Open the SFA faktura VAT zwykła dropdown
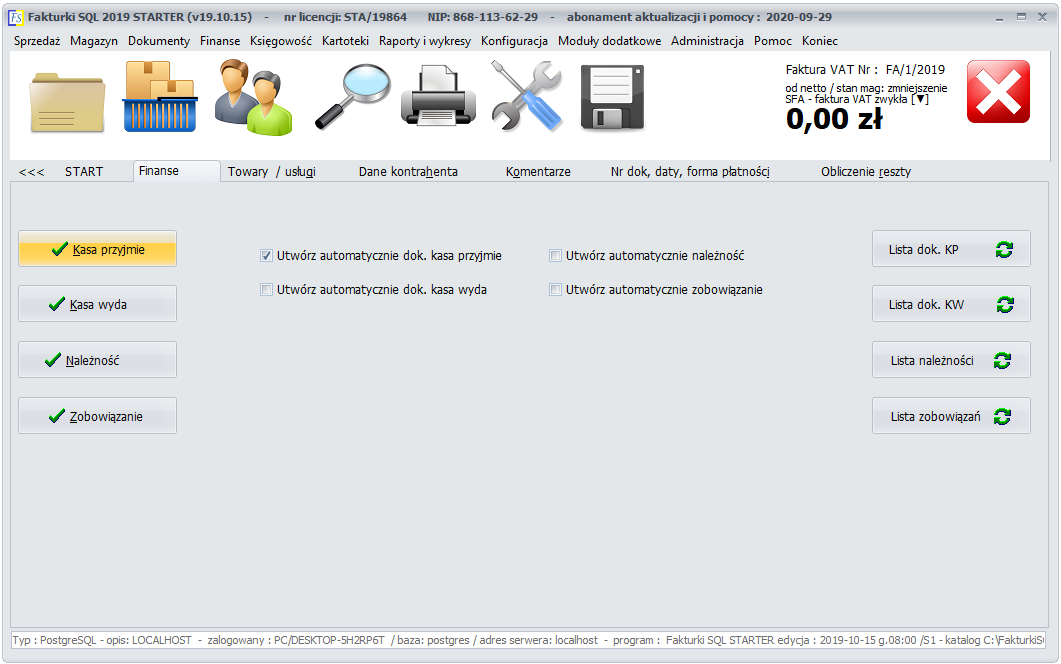This screenshot has height=664, width=1061. [x=920, y=99]
